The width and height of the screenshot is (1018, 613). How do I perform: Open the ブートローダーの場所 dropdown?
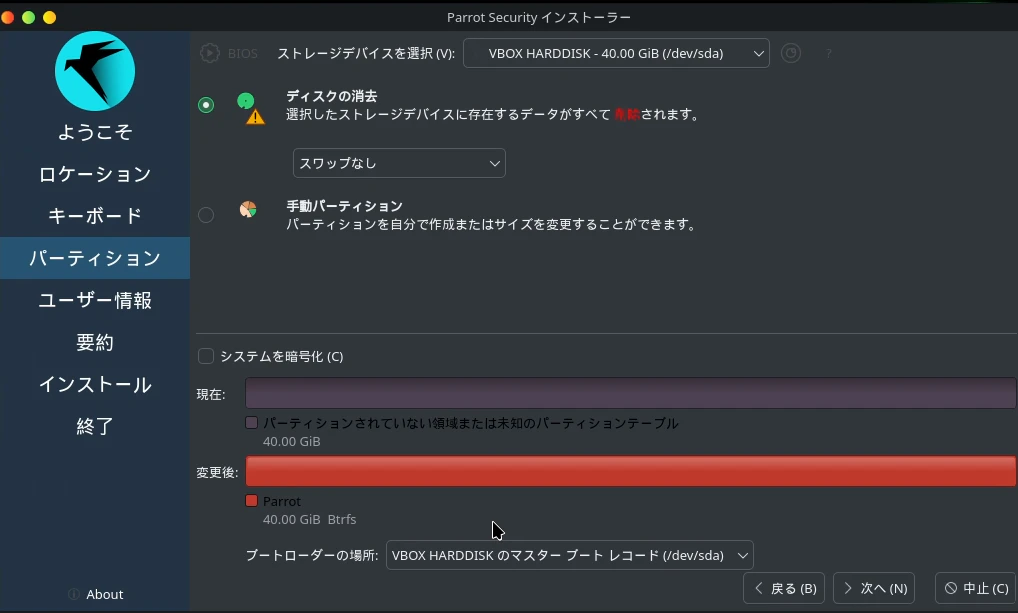coord(569,555)
